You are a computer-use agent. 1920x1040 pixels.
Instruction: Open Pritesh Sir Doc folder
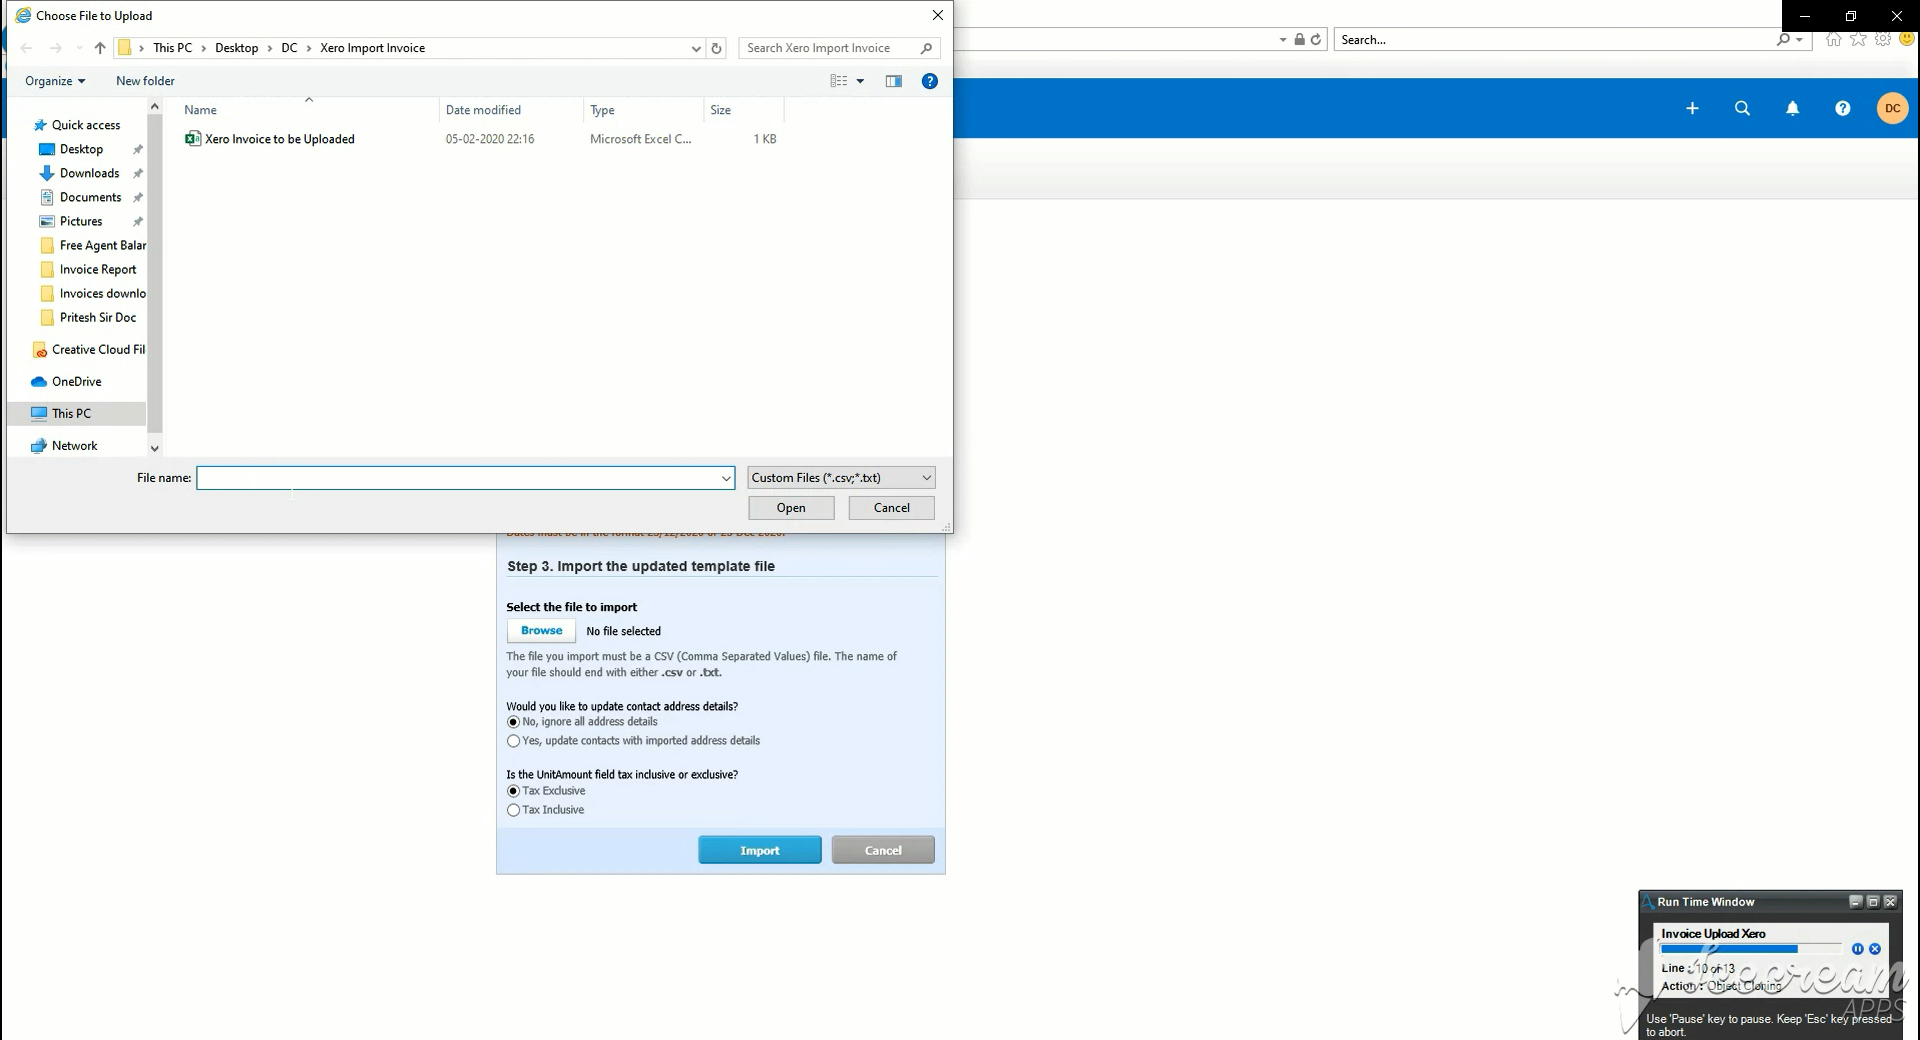point(89,317)
